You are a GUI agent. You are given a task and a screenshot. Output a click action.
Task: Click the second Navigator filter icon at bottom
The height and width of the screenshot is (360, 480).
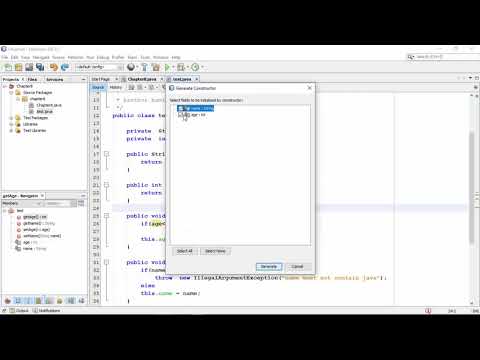pos(18,301)
